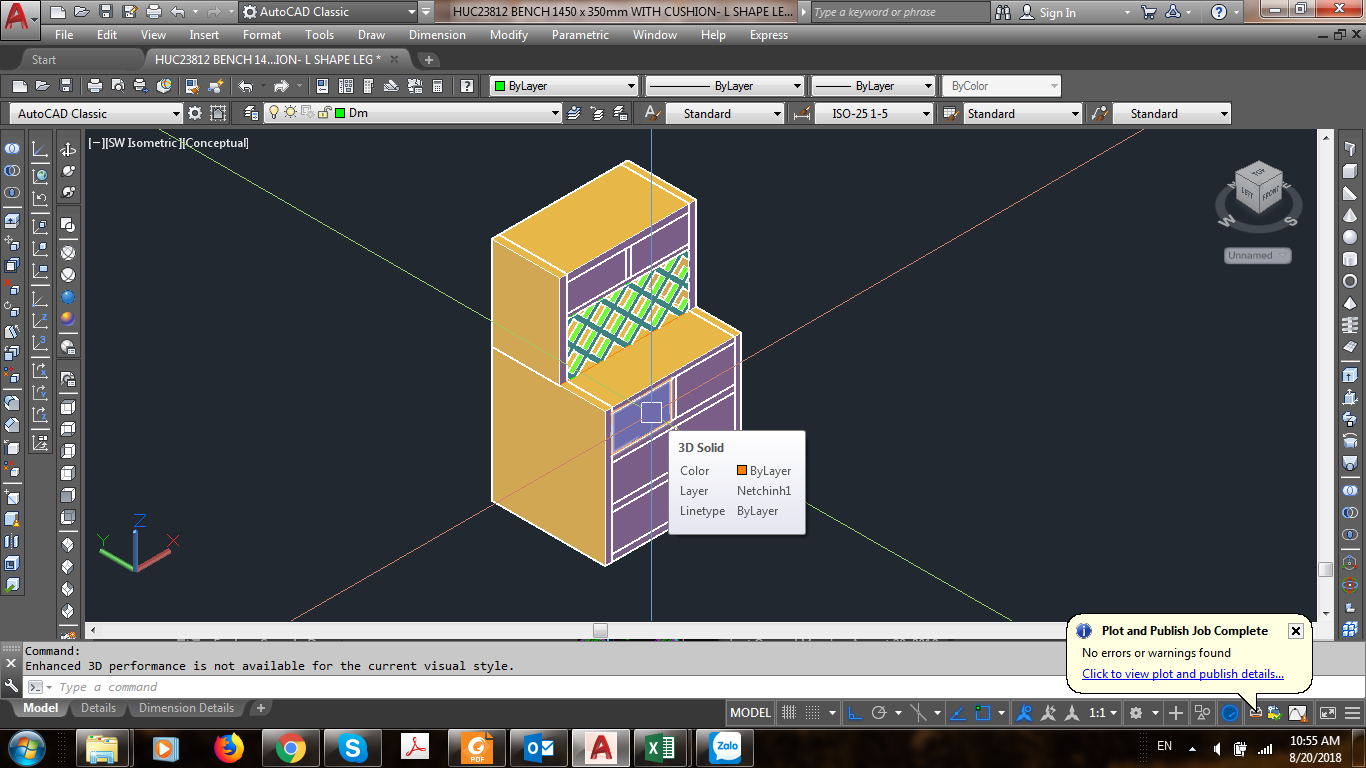Image resolution: width=1366 pixels, height=768 pixels.
Task: Click the Sign In button
Action: point(1048,13)
